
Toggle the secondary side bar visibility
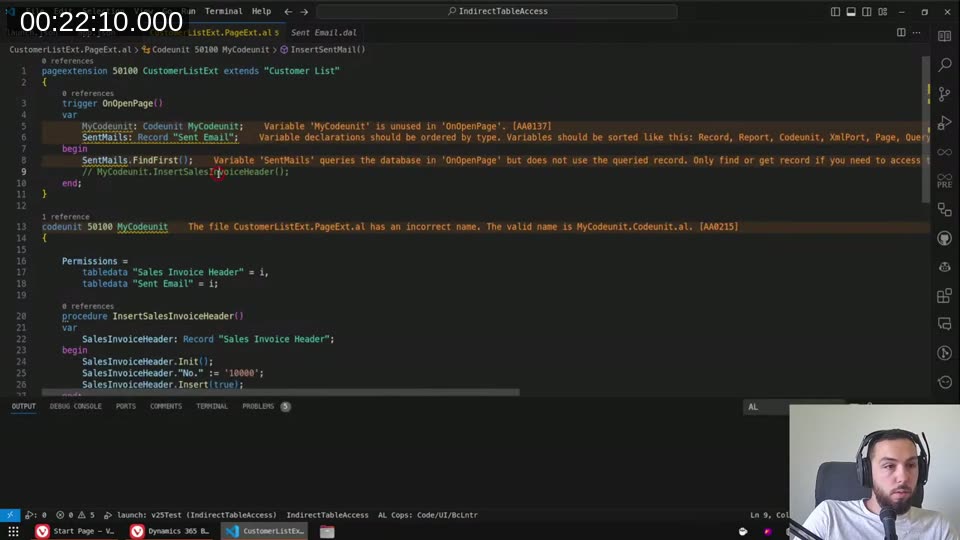coord(867,12)
